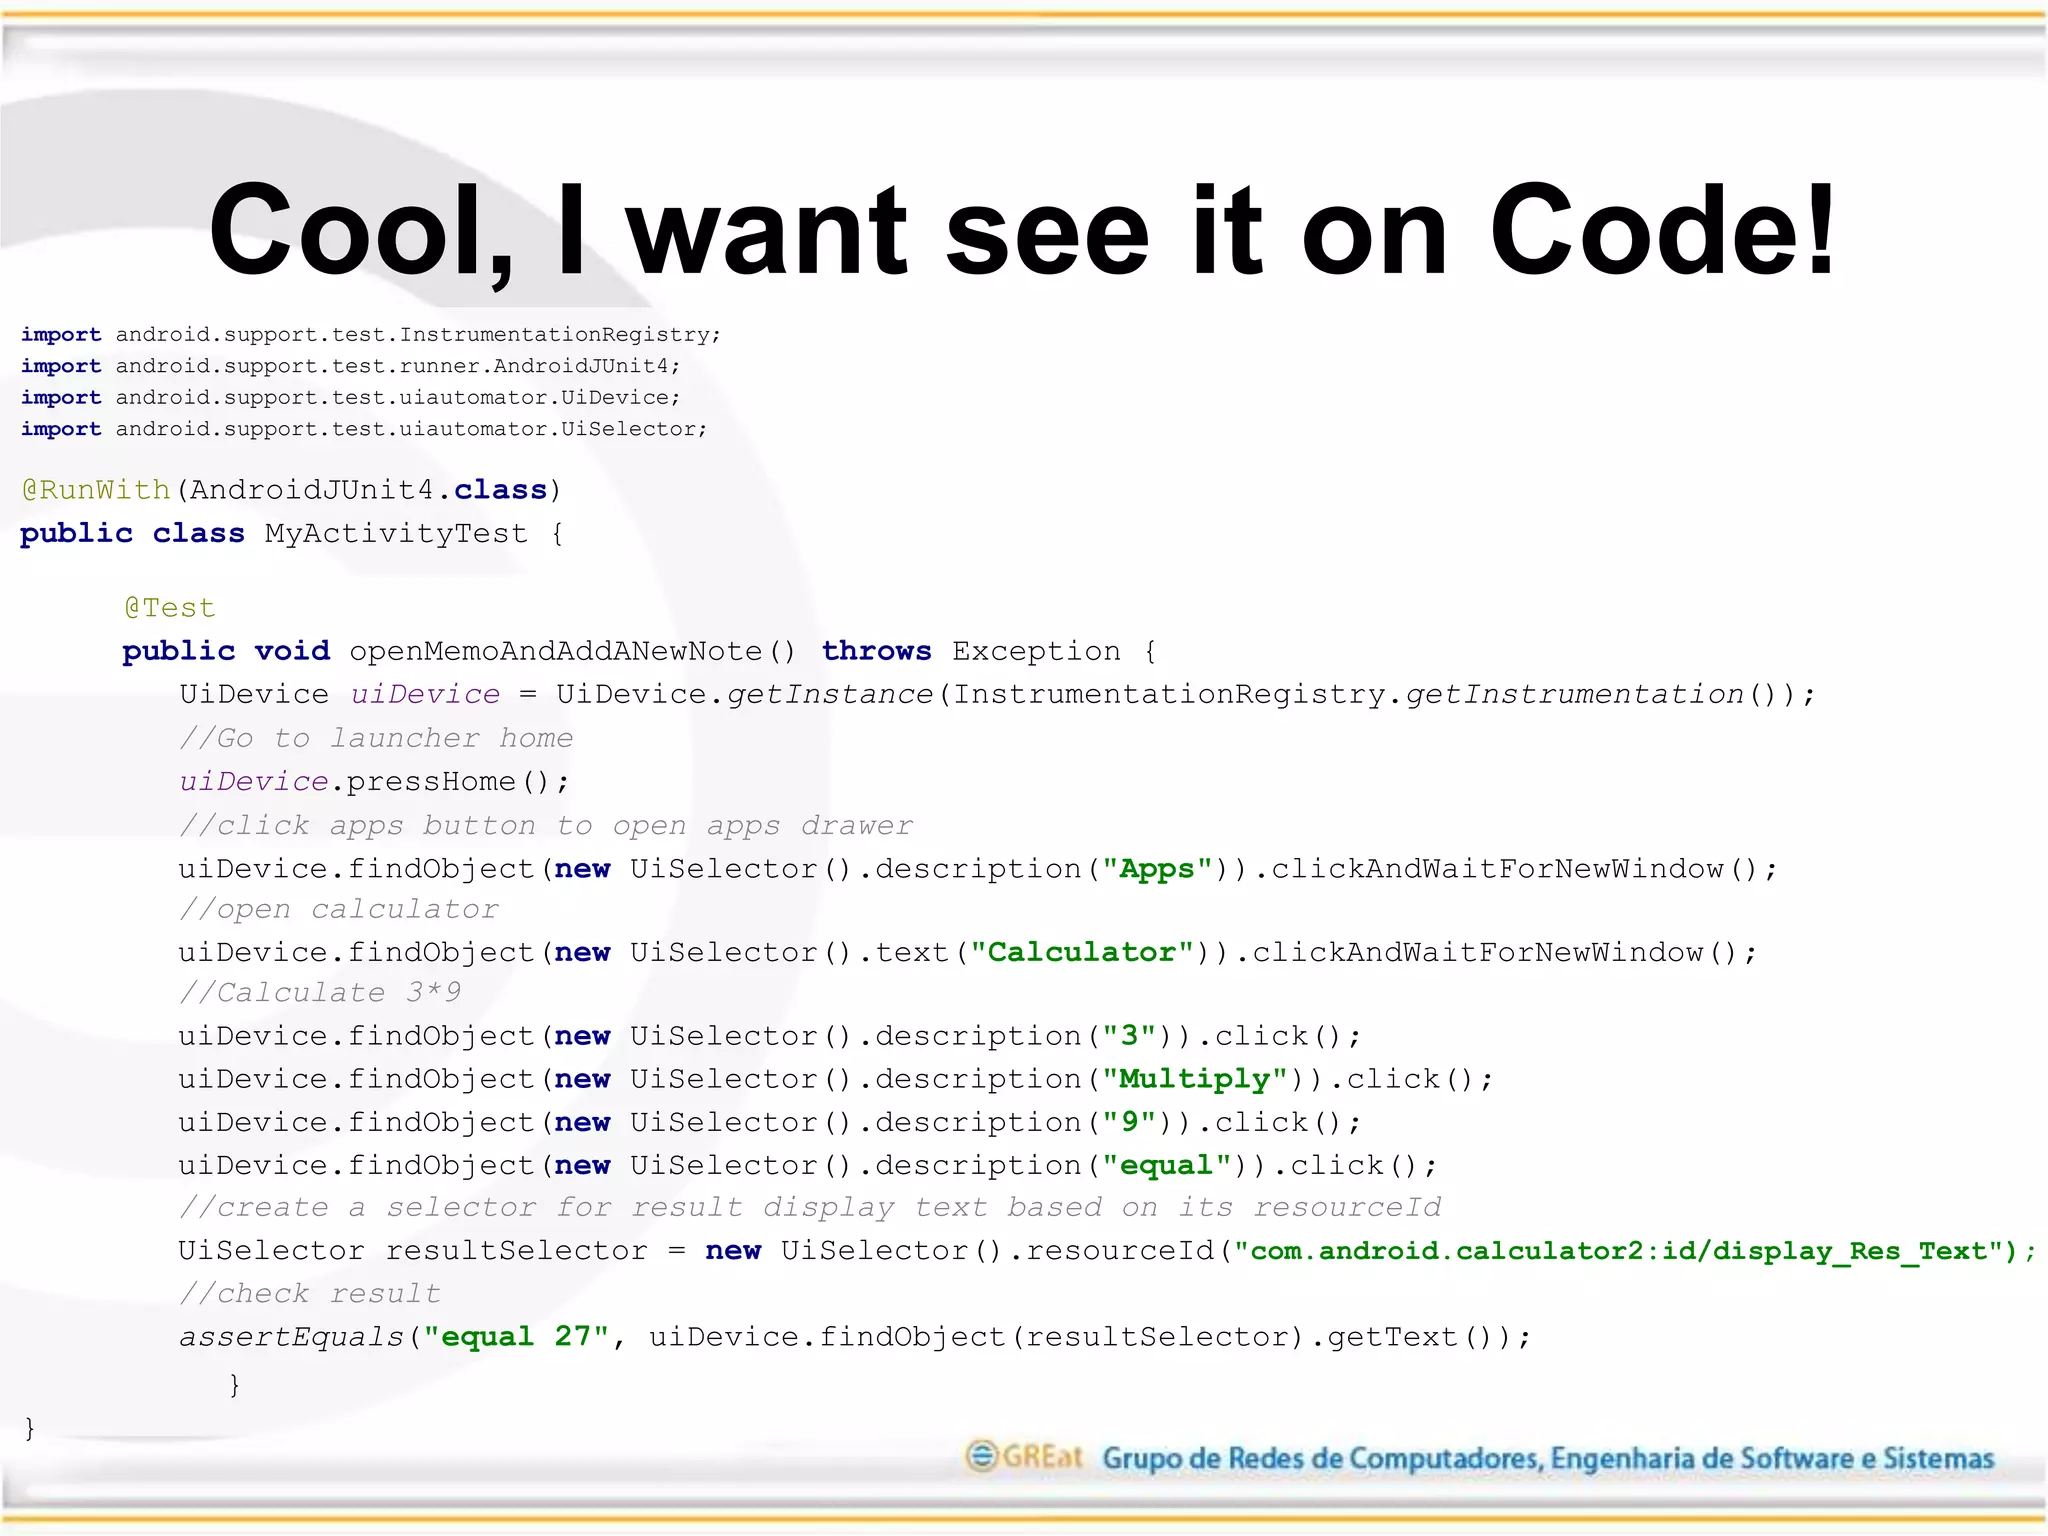Screen dimensions: 2048x1536
Task: Click the import UiDevice line
Action: [351, 398]
